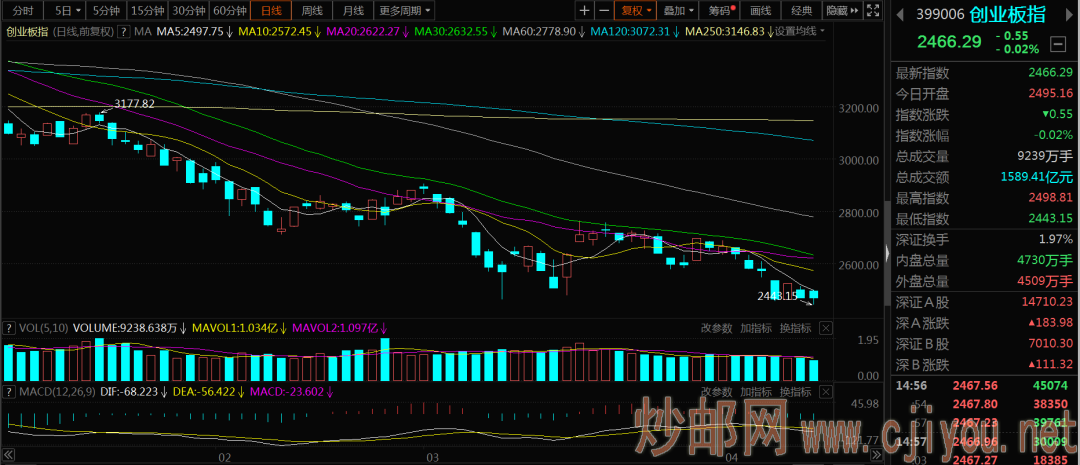This screenshot has height=465, width=1080.
Task: Click the 总成交额 value 1589.41亿元
Action: (1038, 177)
